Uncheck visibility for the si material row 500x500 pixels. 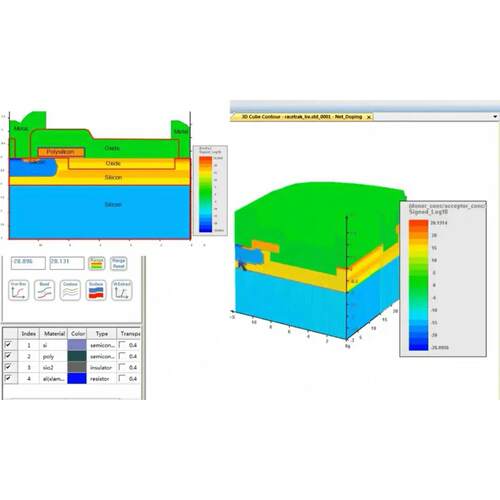pyautogui.click(x=8, y=344)
